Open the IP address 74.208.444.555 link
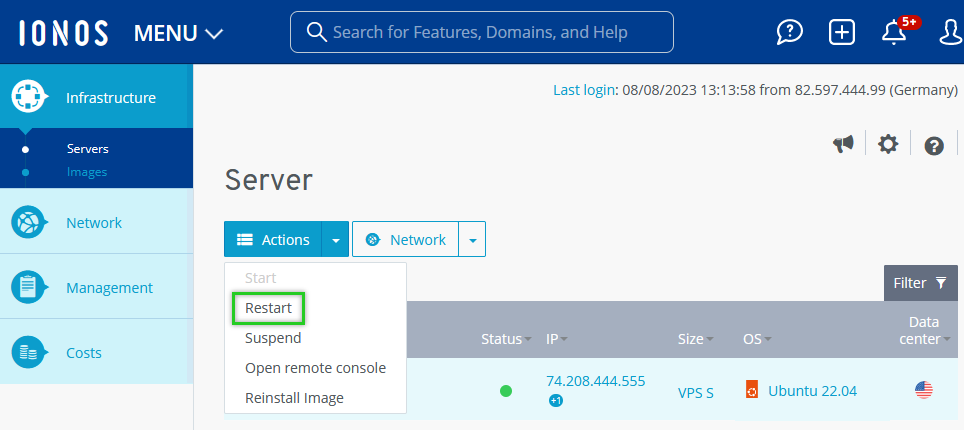964x430 pixels. [x=595, y=381]
